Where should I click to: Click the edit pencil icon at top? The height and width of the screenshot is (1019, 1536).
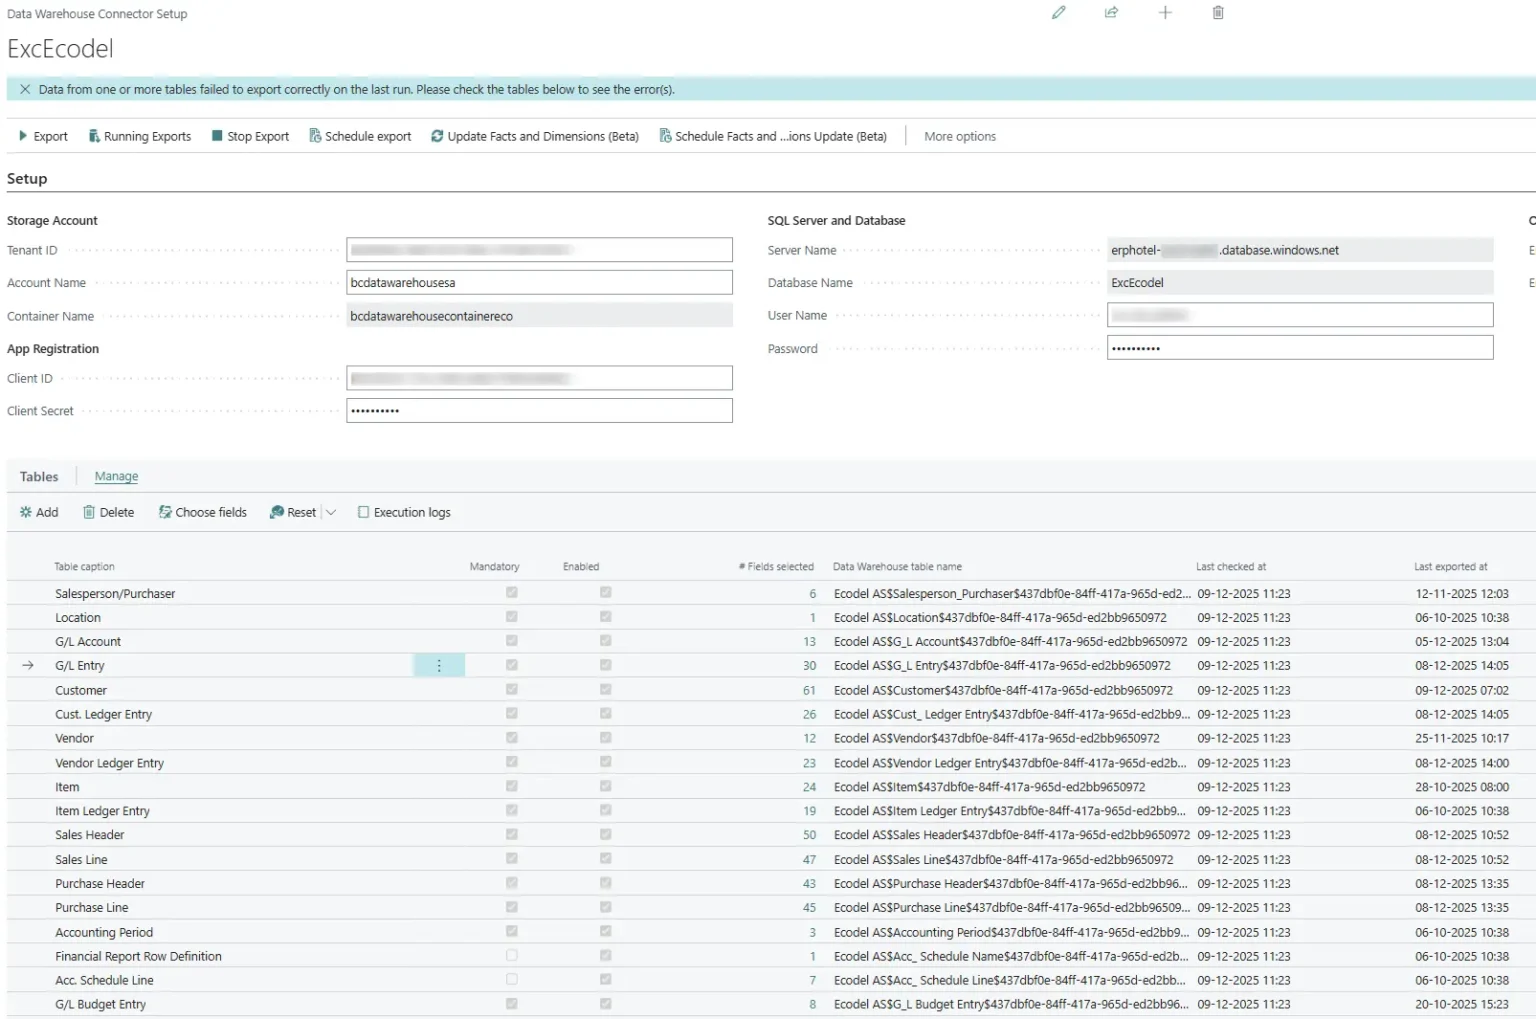click(x=1058, y=13)
